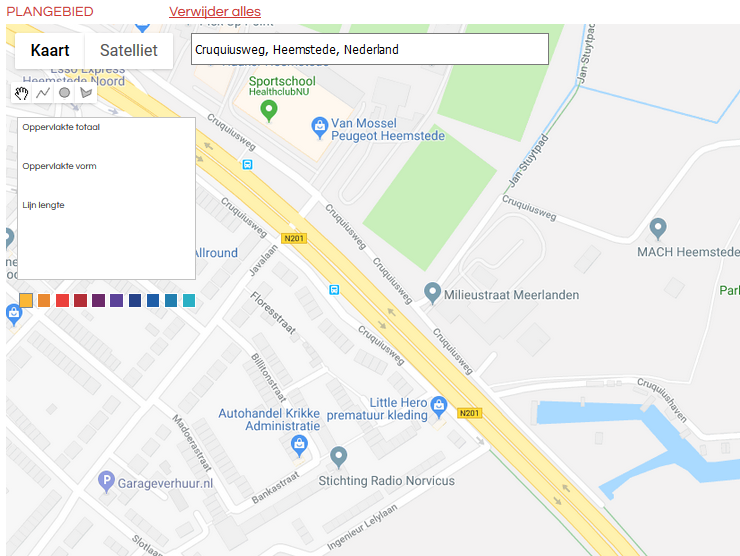
Task: Focus the Cruquiusweg address search field
Action: pyautogui.click(x=370, y=49)
